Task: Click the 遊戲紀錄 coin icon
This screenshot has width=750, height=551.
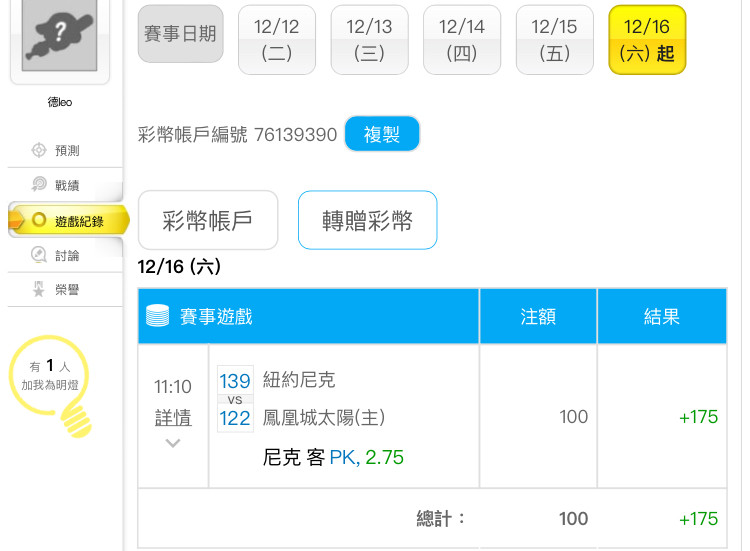Action: (39, 220)
